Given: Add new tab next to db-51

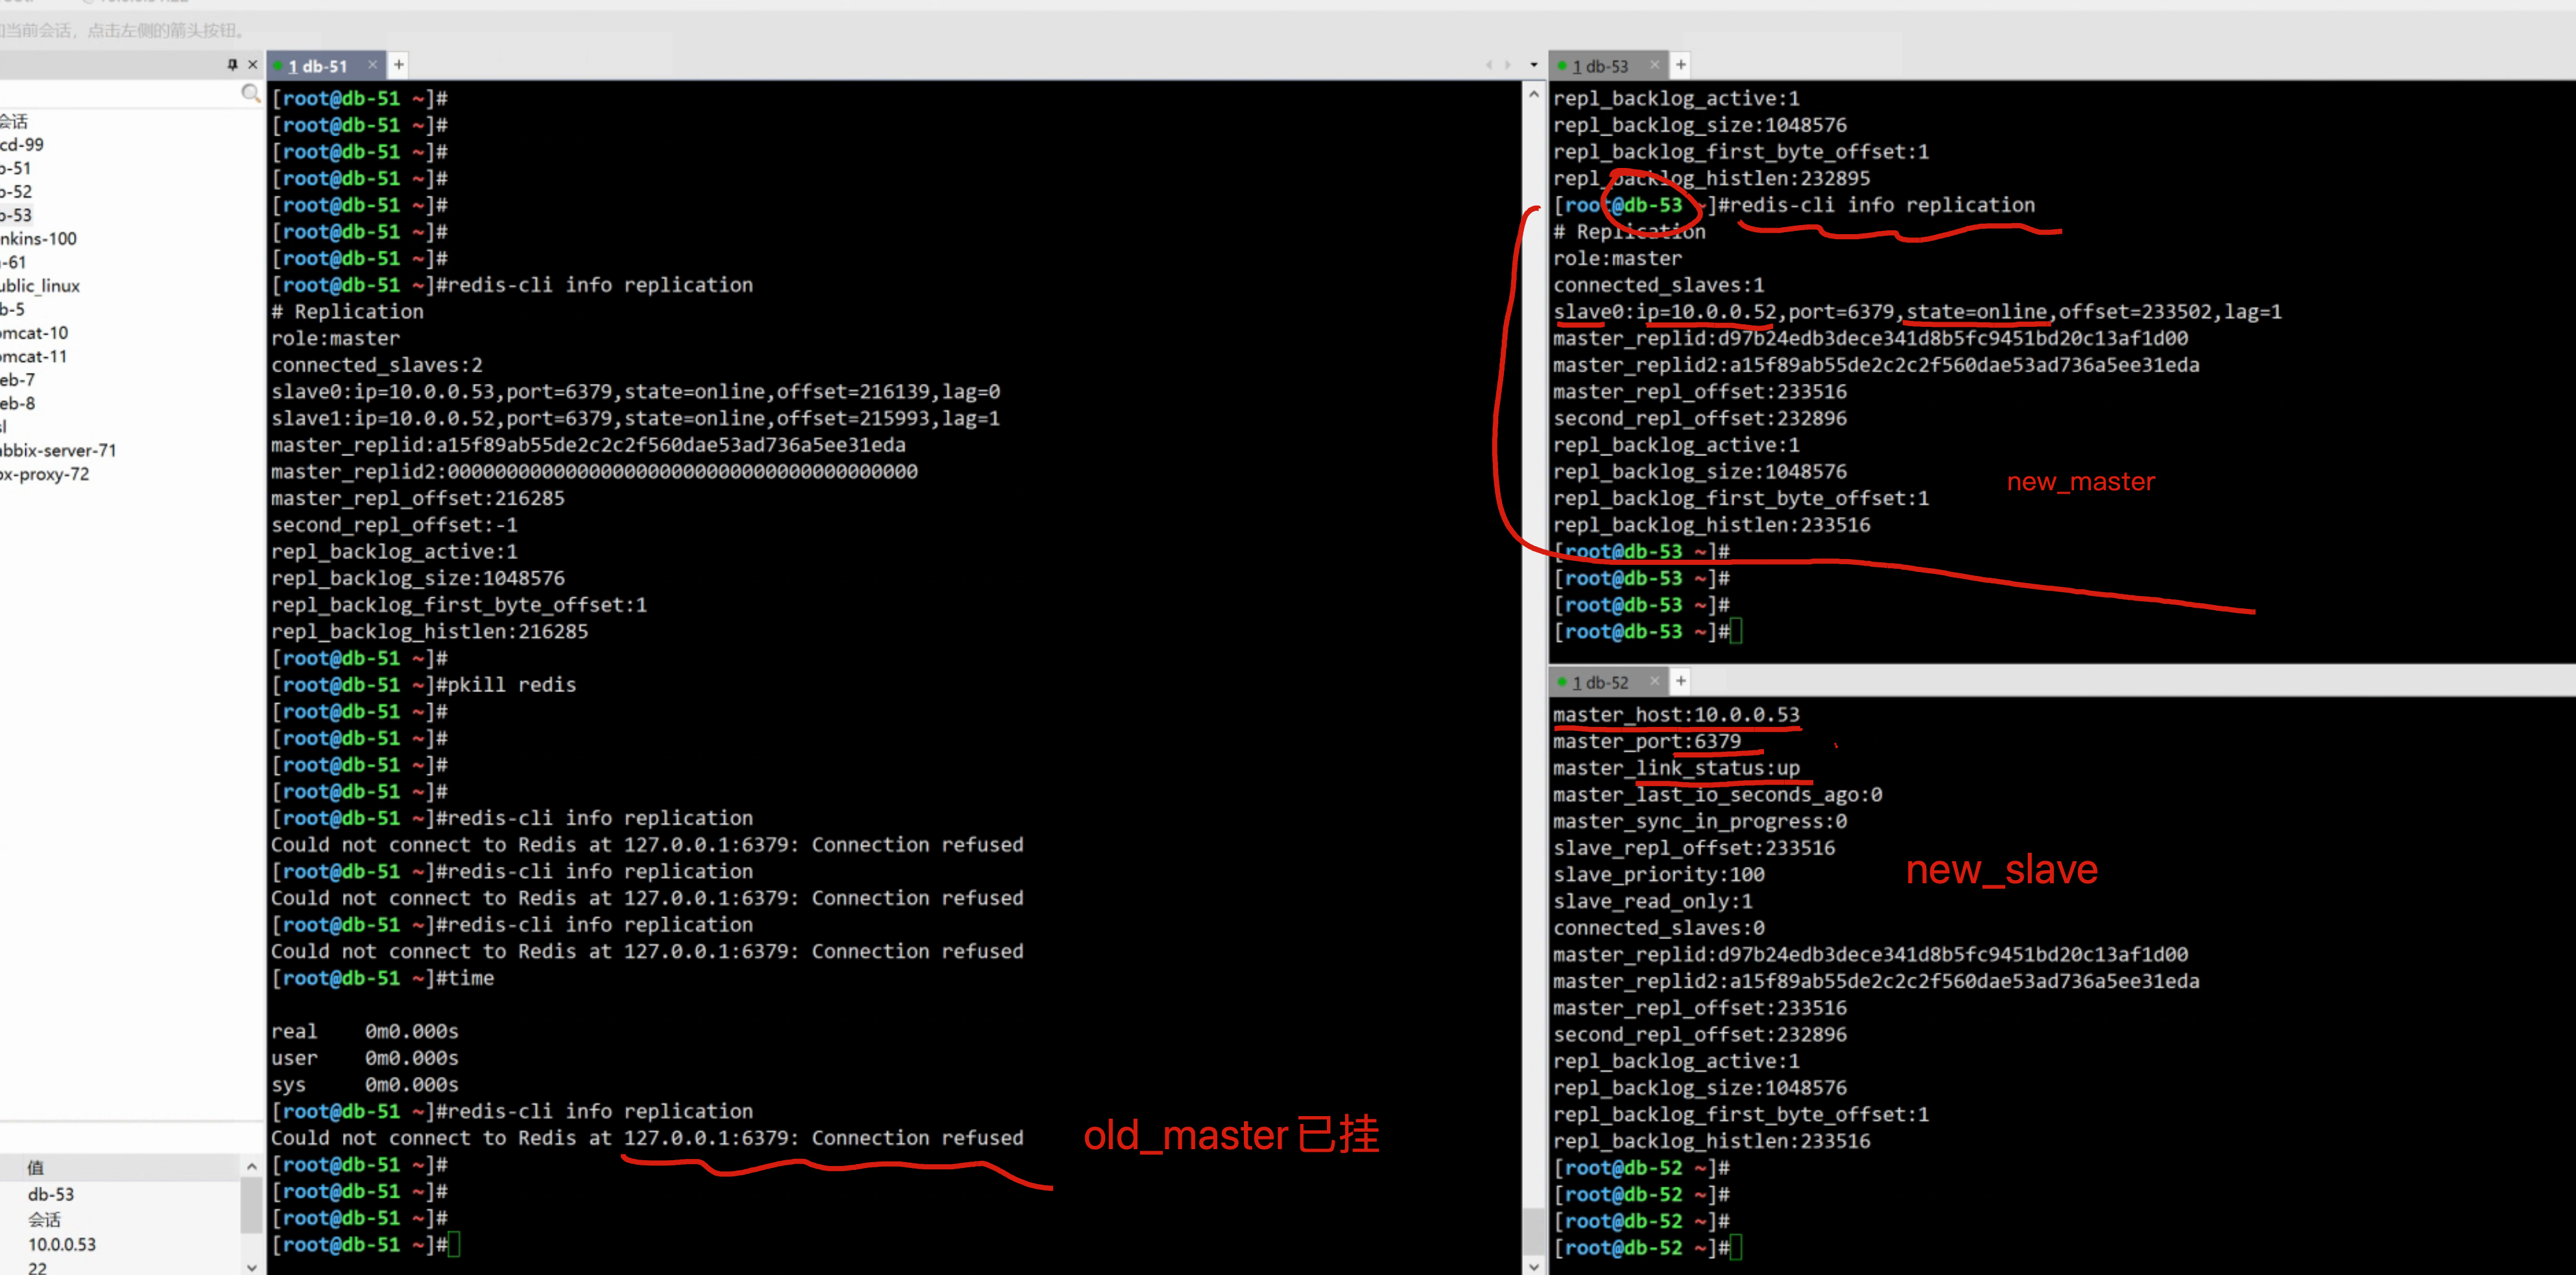Looking at the screenshot, I should click(x=399, y=65).
